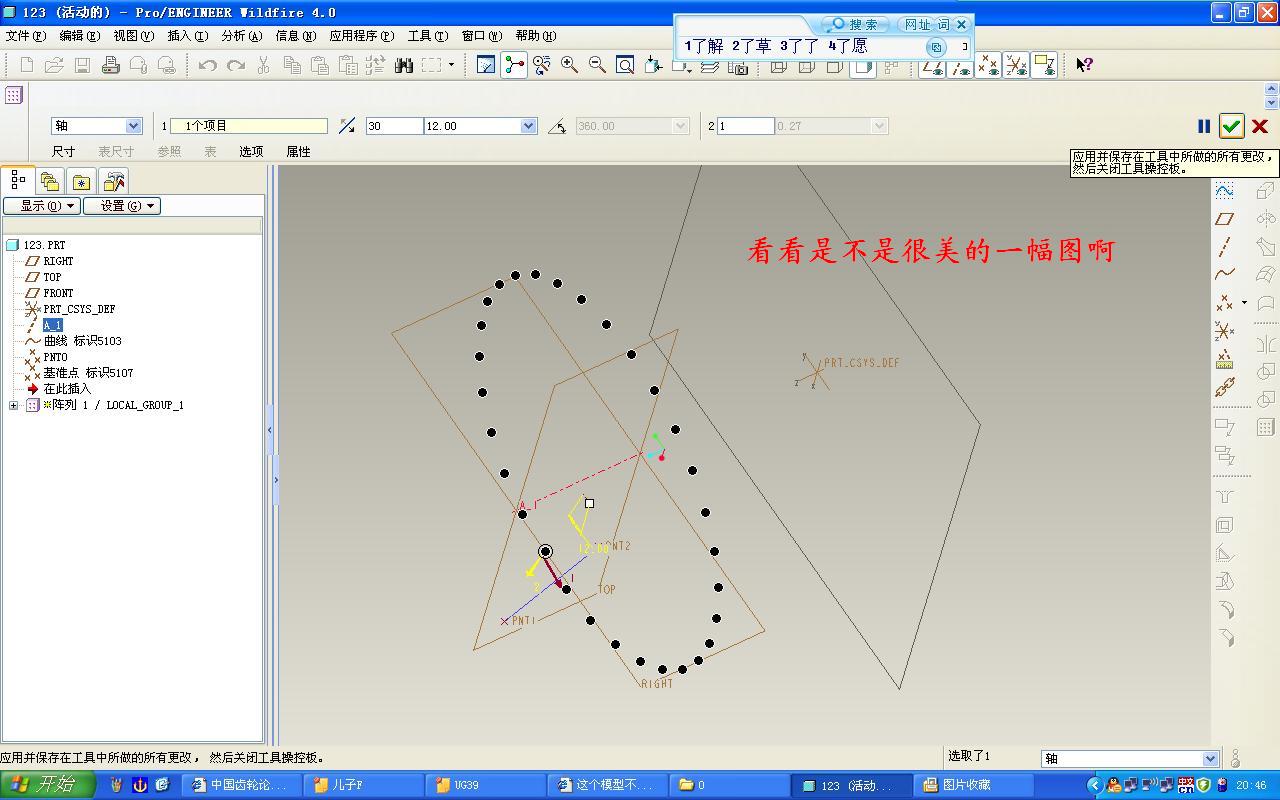Select the RIGHT plane in model tree
Viewport: 1280px width, 800px height.
[57, 261]
